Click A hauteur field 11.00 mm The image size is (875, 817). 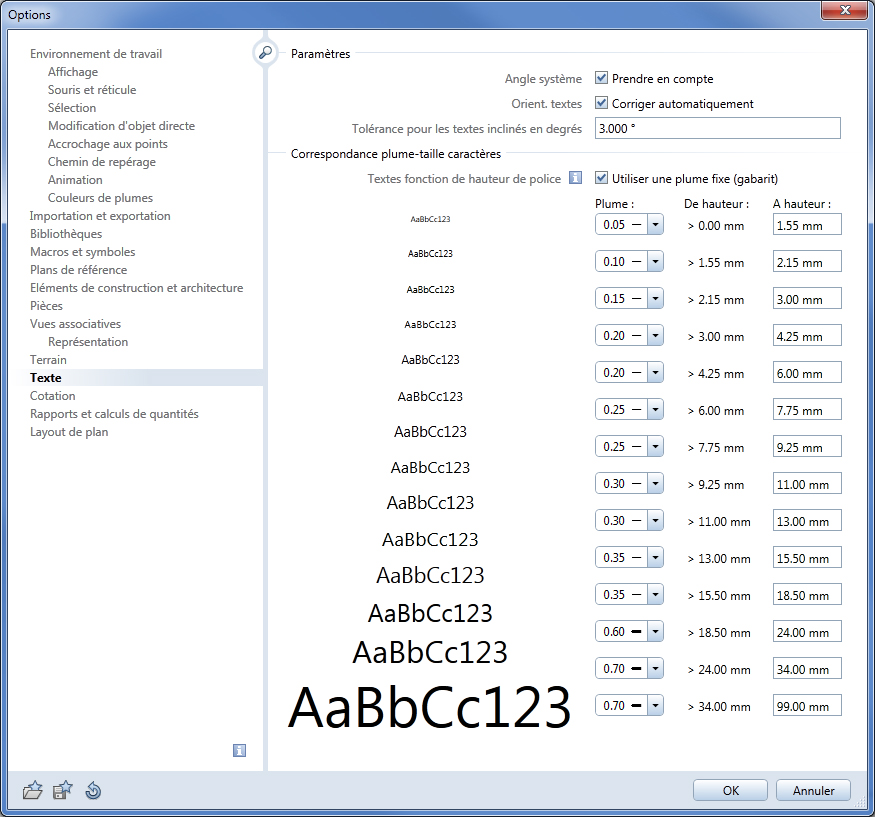click(x=807, y=483)
